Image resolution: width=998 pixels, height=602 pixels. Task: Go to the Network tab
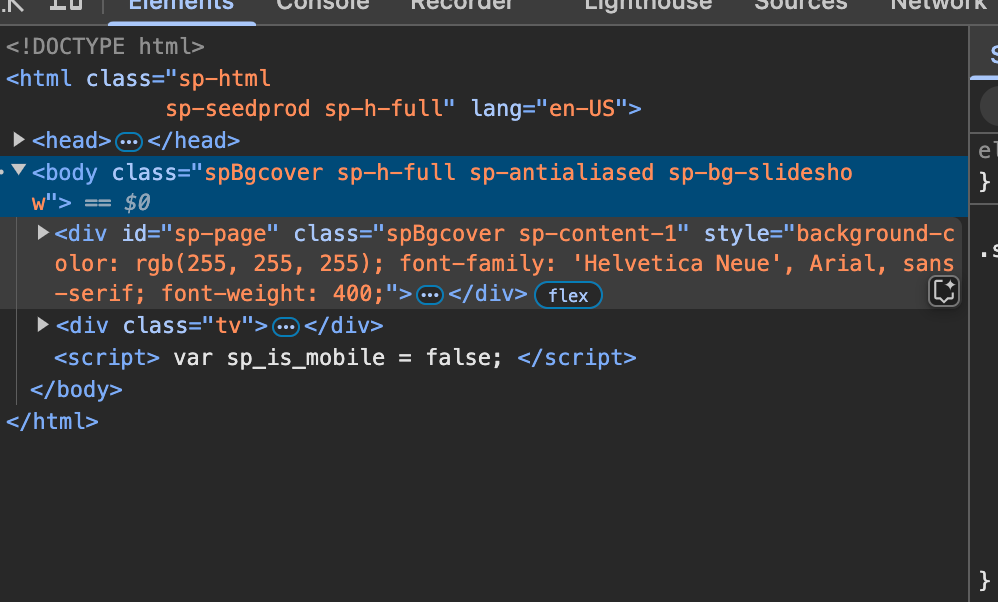[938, 5]
